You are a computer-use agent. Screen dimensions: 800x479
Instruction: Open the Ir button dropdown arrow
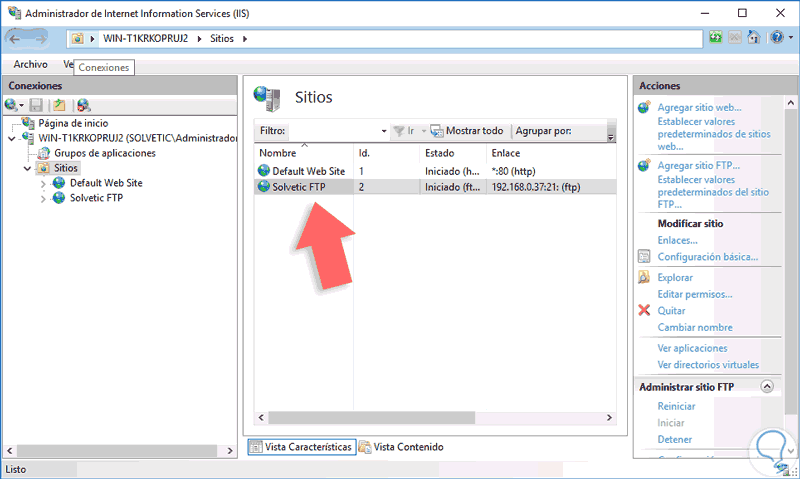[423, 131]
